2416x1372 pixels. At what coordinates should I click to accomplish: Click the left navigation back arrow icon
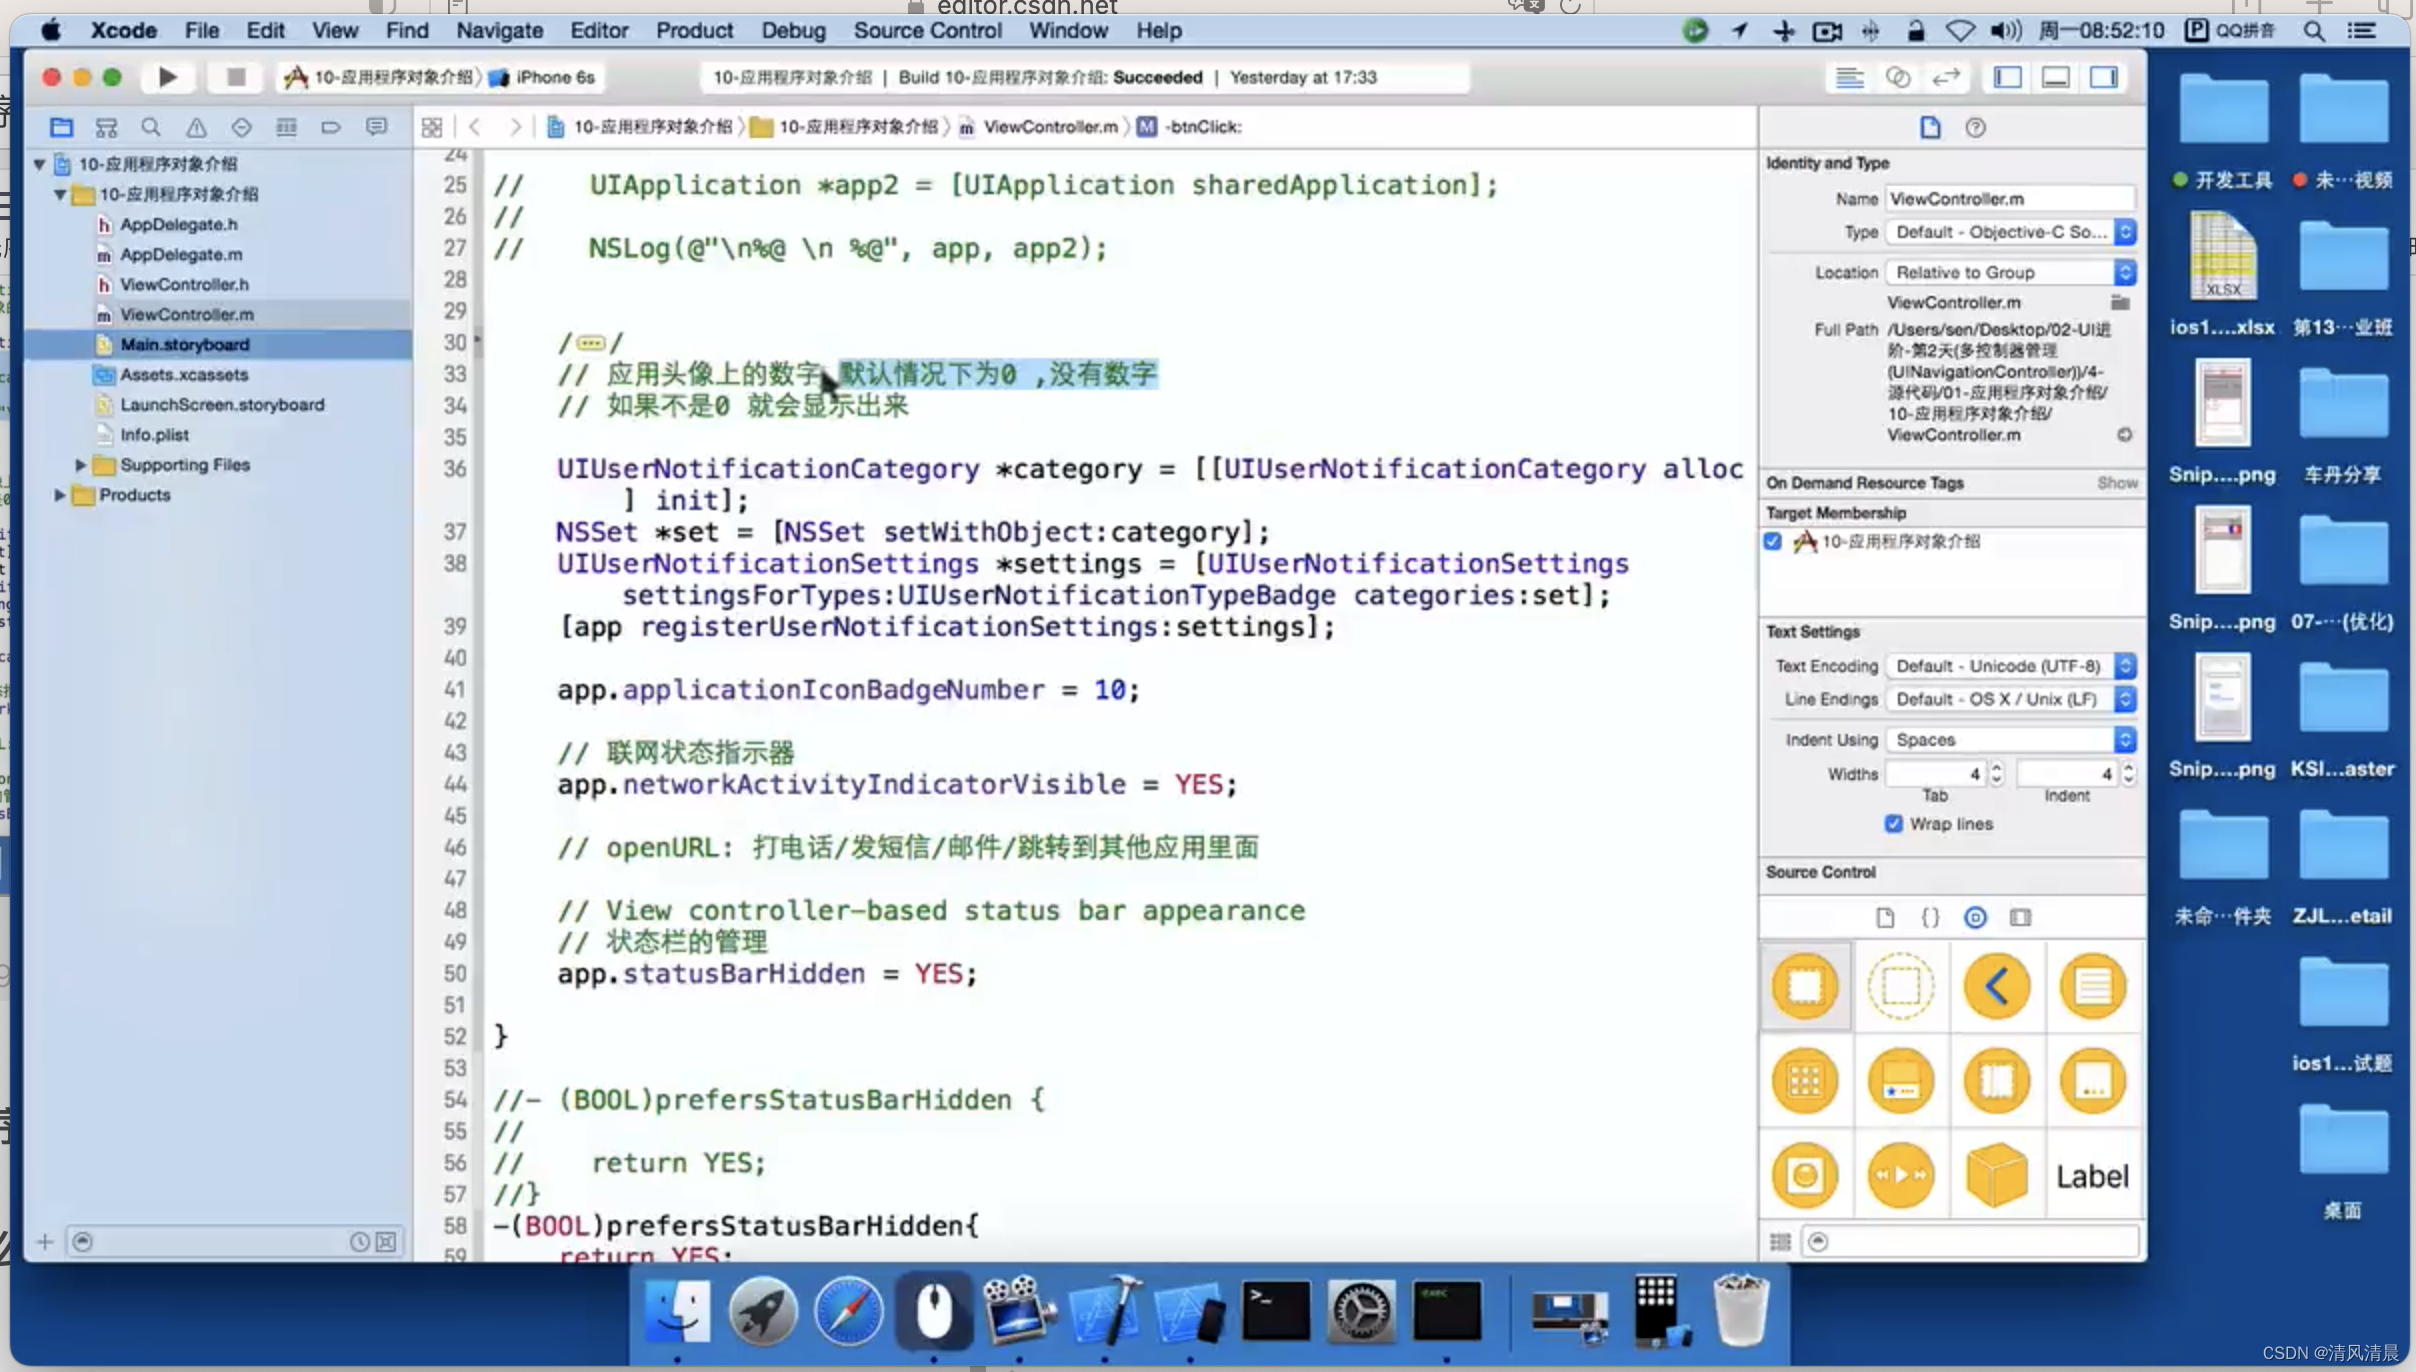[473, 126]
